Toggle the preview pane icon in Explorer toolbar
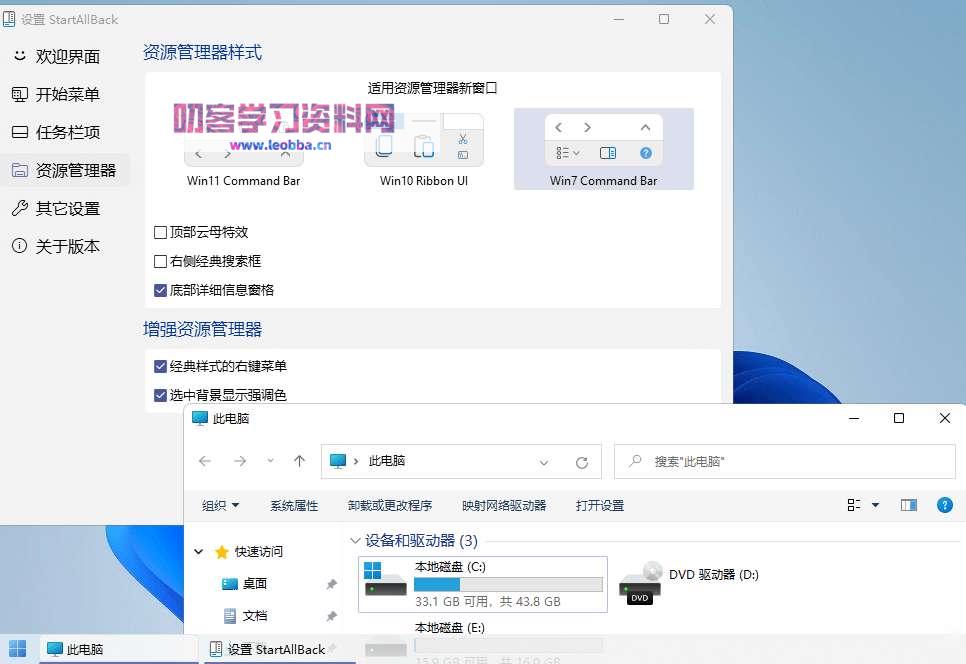This screenshot has width=966, height=664. [908, 505]
